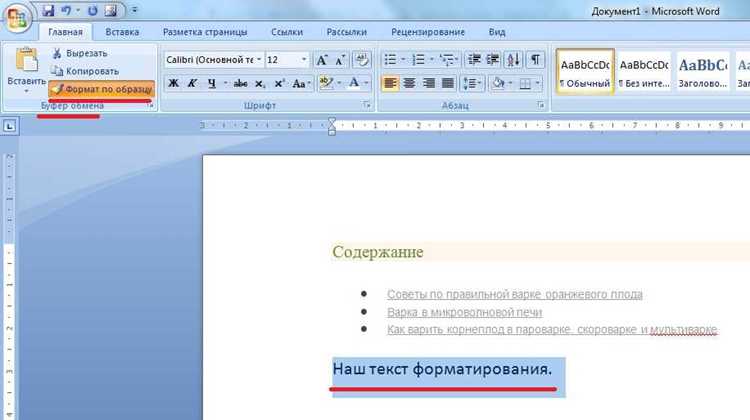
Task: Open the Вставка tab
Action: click(x=122, y=32)
